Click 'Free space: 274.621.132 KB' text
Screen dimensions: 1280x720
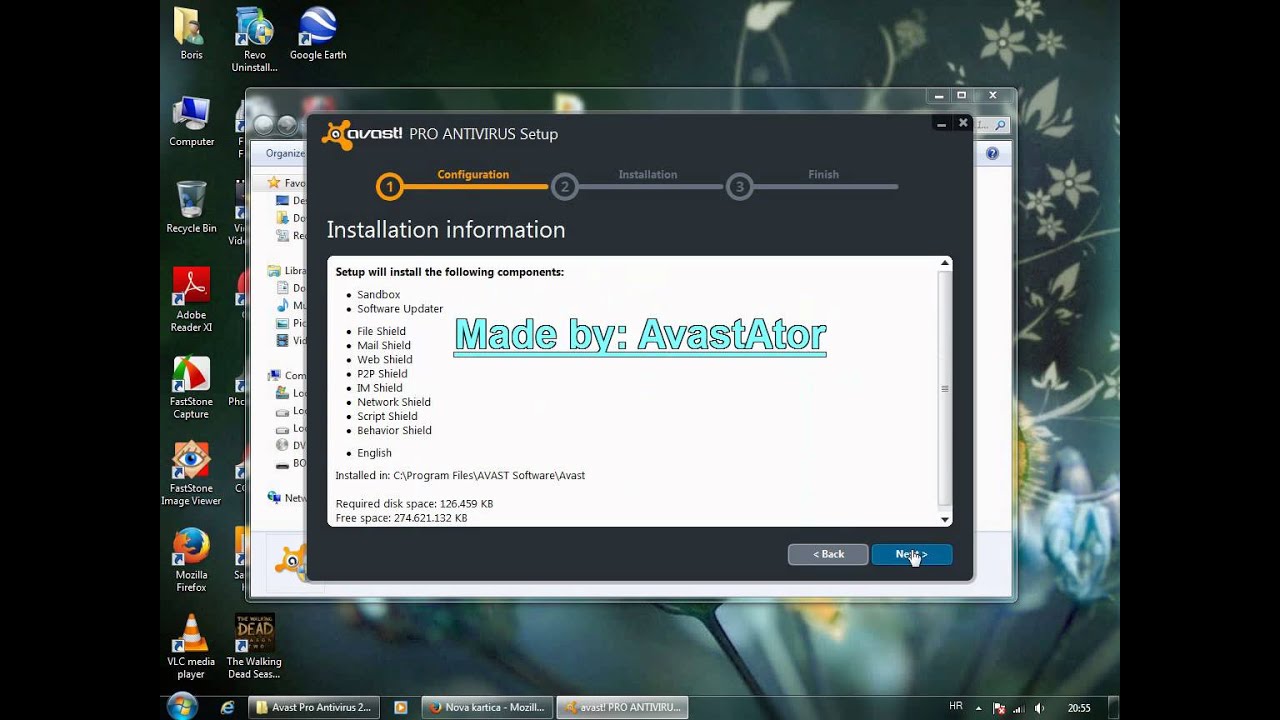(x=401, y=518)
